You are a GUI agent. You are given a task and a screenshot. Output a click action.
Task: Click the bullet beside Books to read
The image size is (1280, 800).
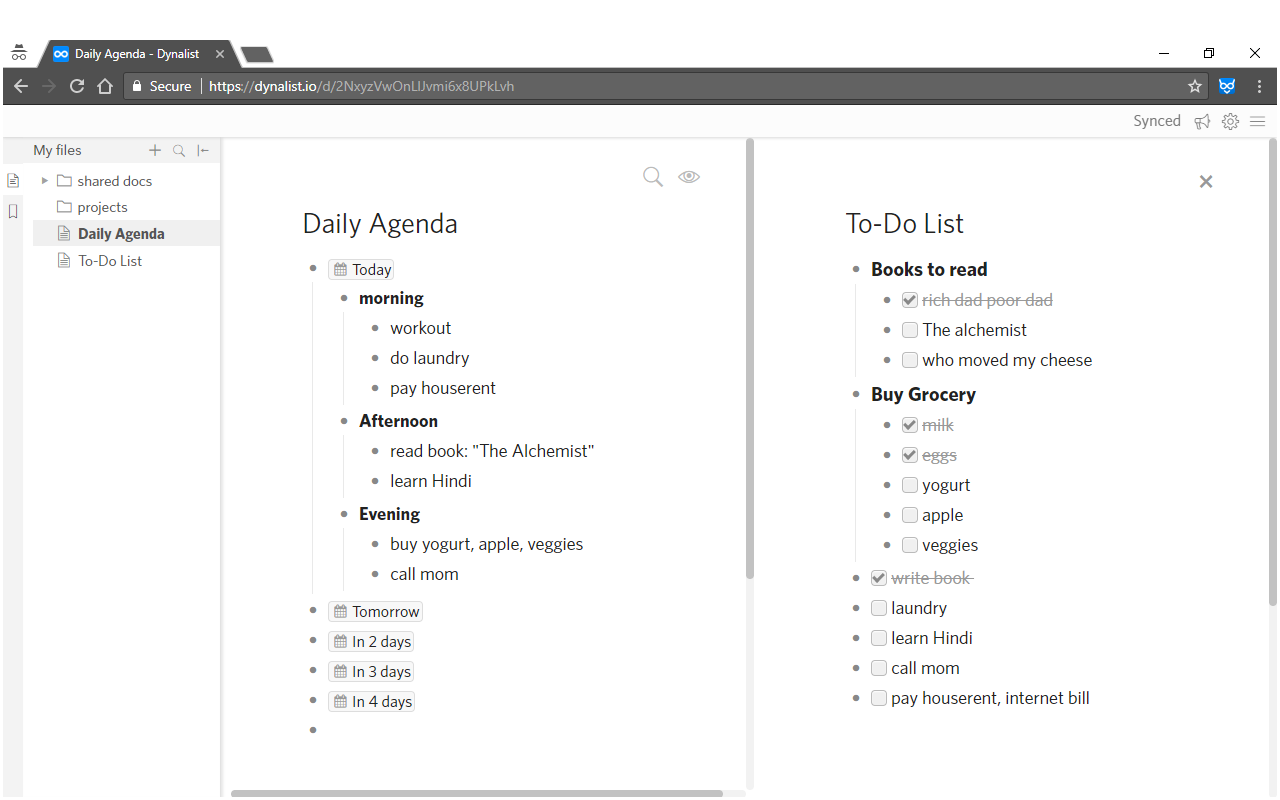point(856,269)
